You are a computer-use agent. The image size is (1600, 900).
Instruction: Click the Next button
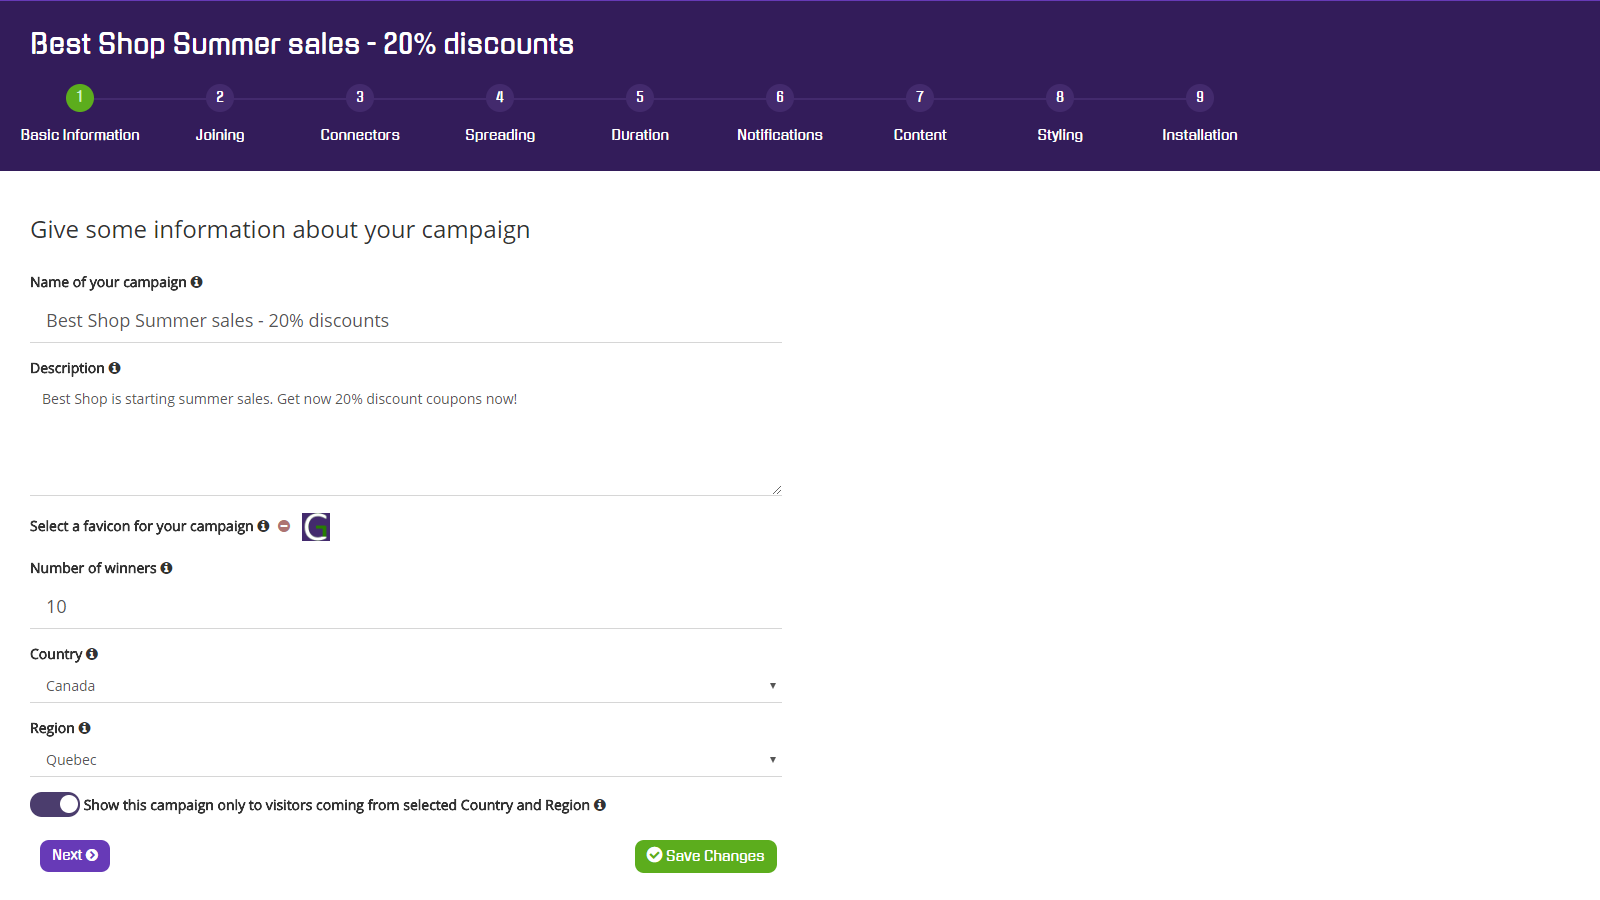tap(75, 856)
